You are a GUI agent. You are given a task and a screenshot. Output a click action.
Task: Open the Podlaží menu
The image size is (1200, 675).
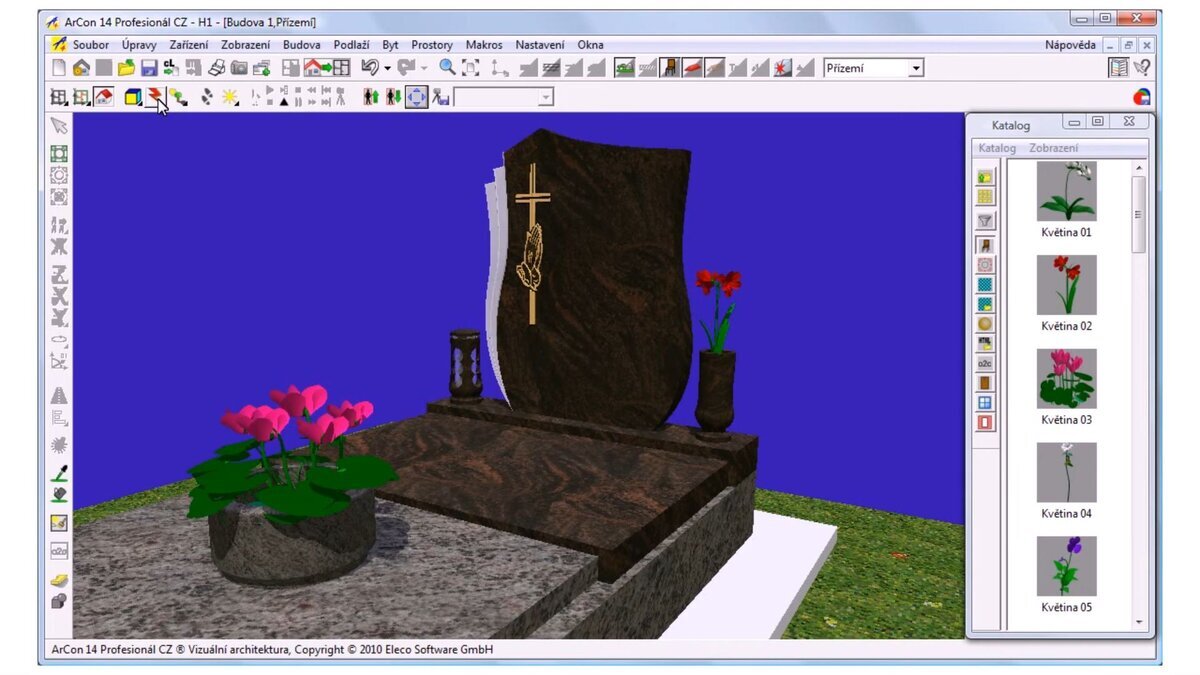coord(351,45)
